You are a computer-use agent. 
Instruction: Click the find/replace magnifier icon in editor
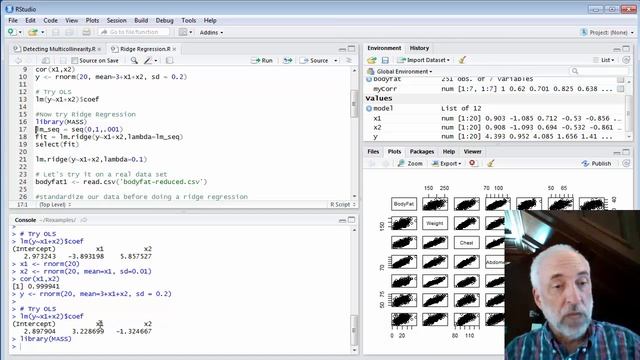134,60
